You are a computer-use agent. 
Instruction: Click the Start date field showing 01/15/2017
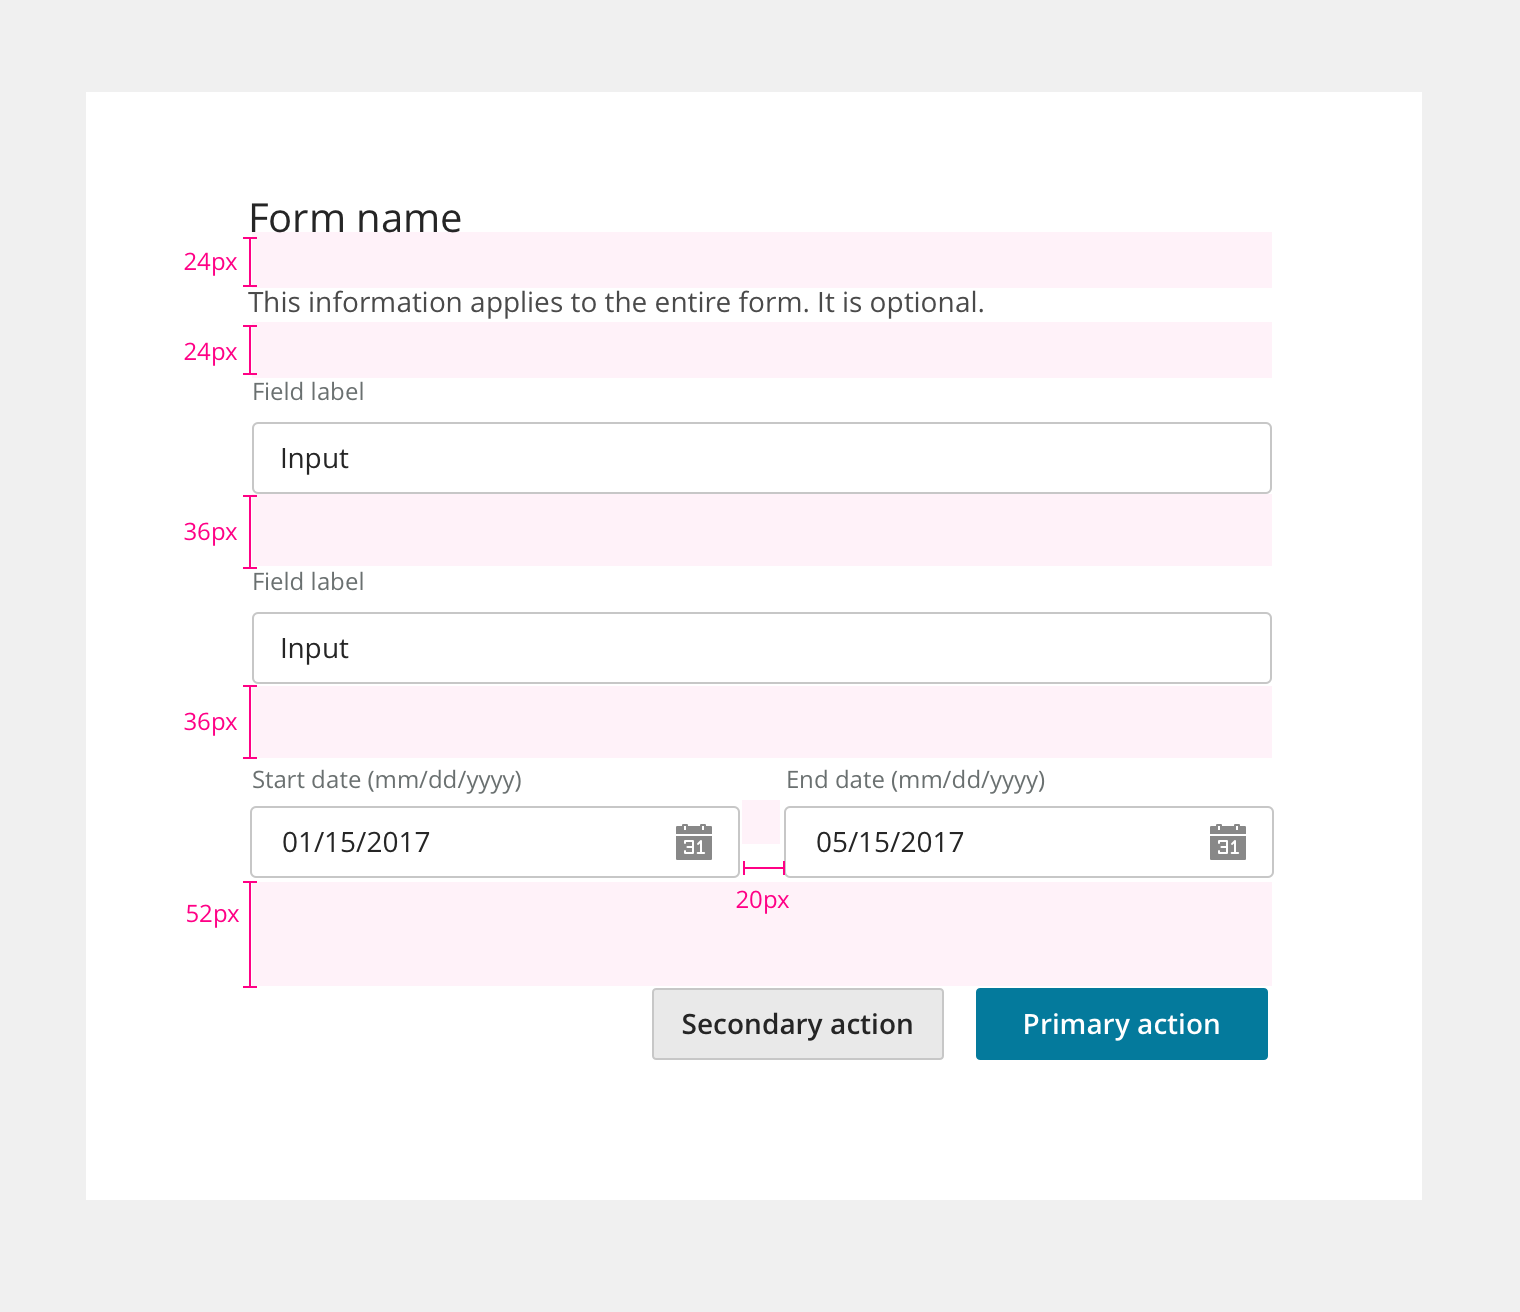[x=460, y=842]
